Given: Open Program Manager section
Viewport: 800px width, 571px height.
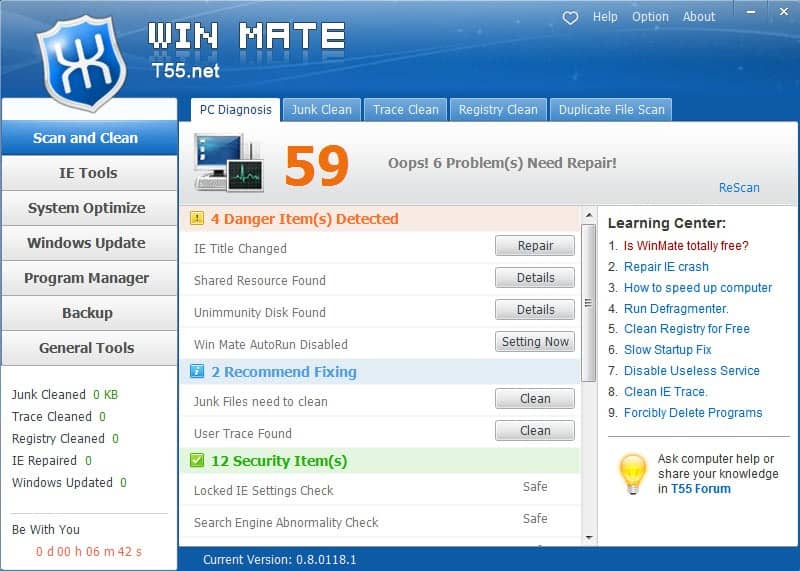Looking at the screenshot, I should (89, 278).
